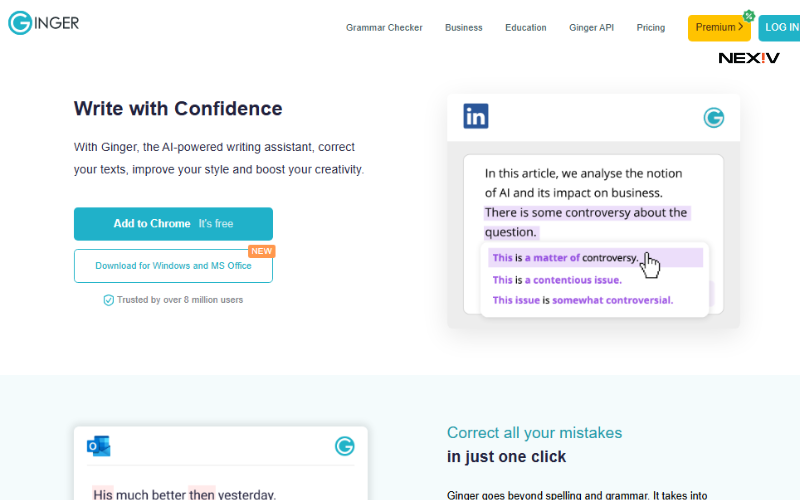Select suggestion 'This is a contentious issue.'
This screenshot has height=500, width=800.
coord(557,280)
